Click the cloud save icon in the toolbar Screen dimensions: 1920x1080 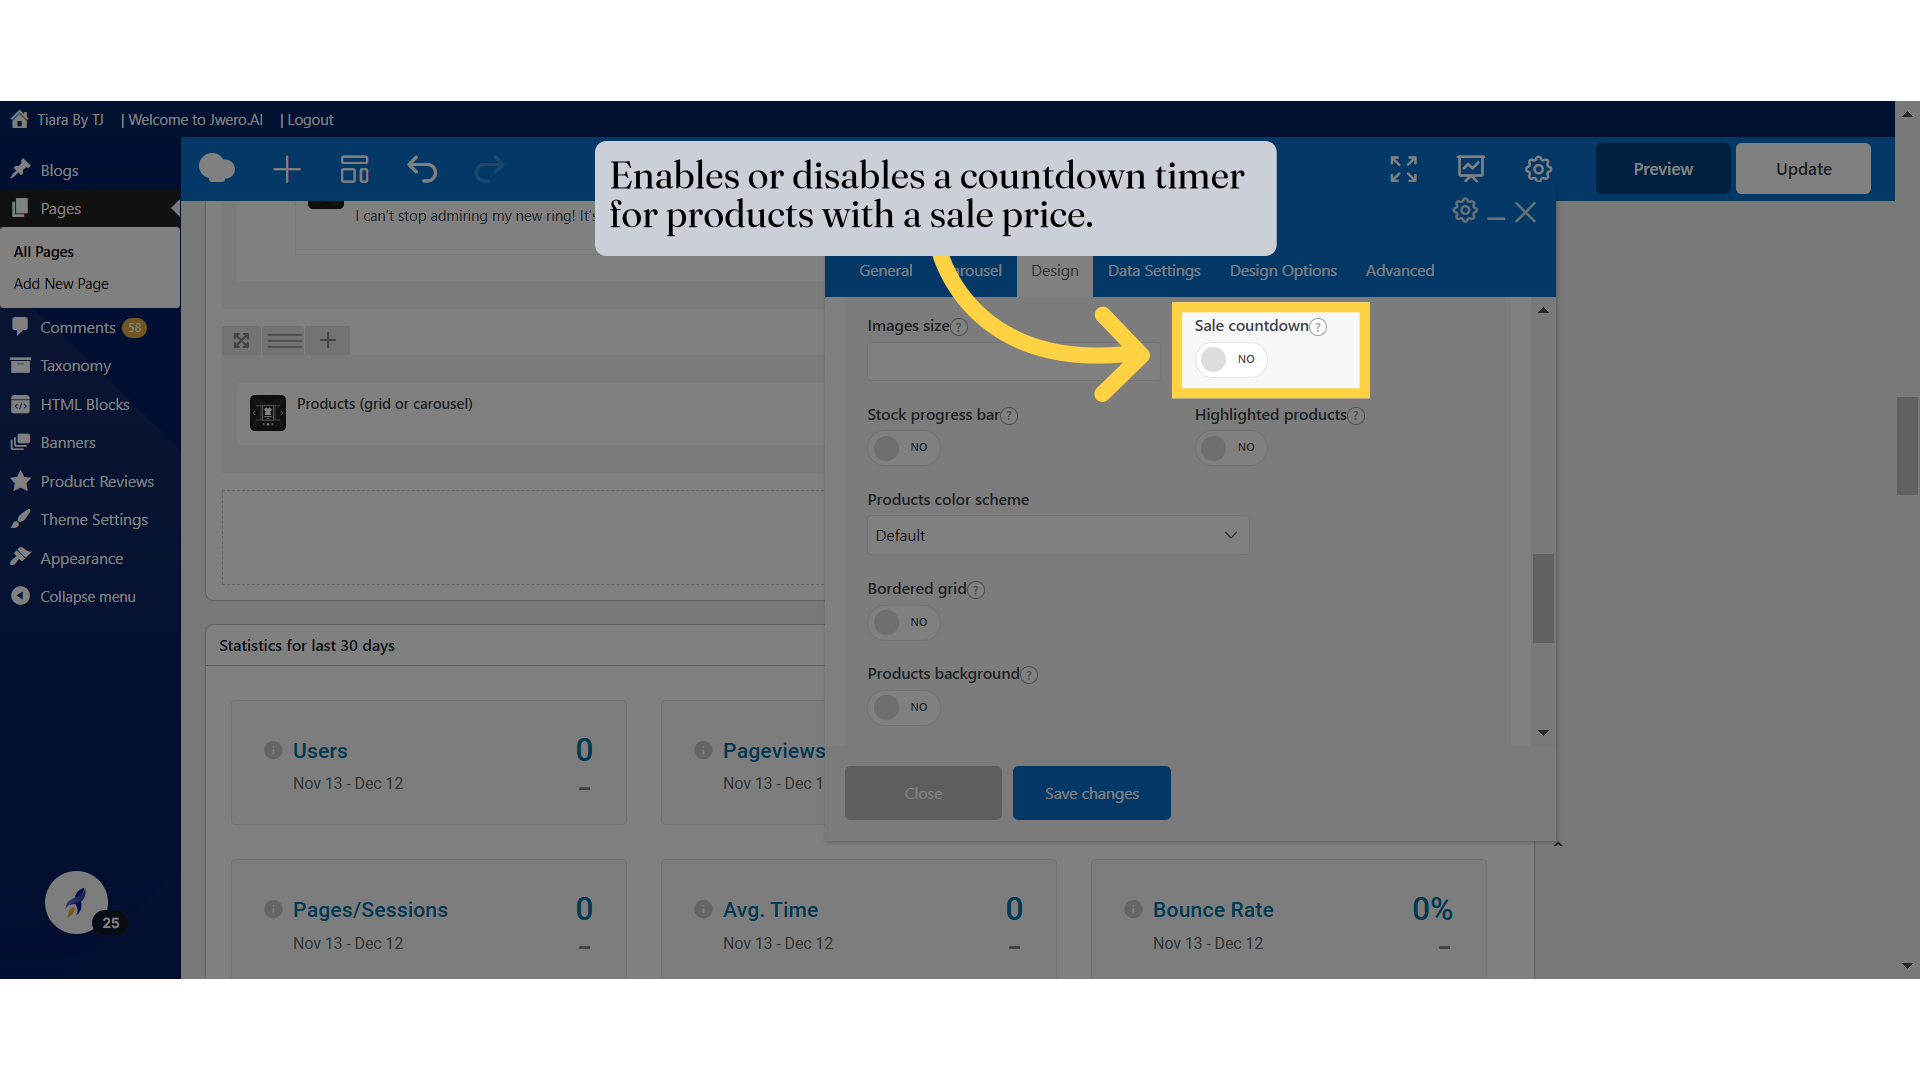[216, 169]
